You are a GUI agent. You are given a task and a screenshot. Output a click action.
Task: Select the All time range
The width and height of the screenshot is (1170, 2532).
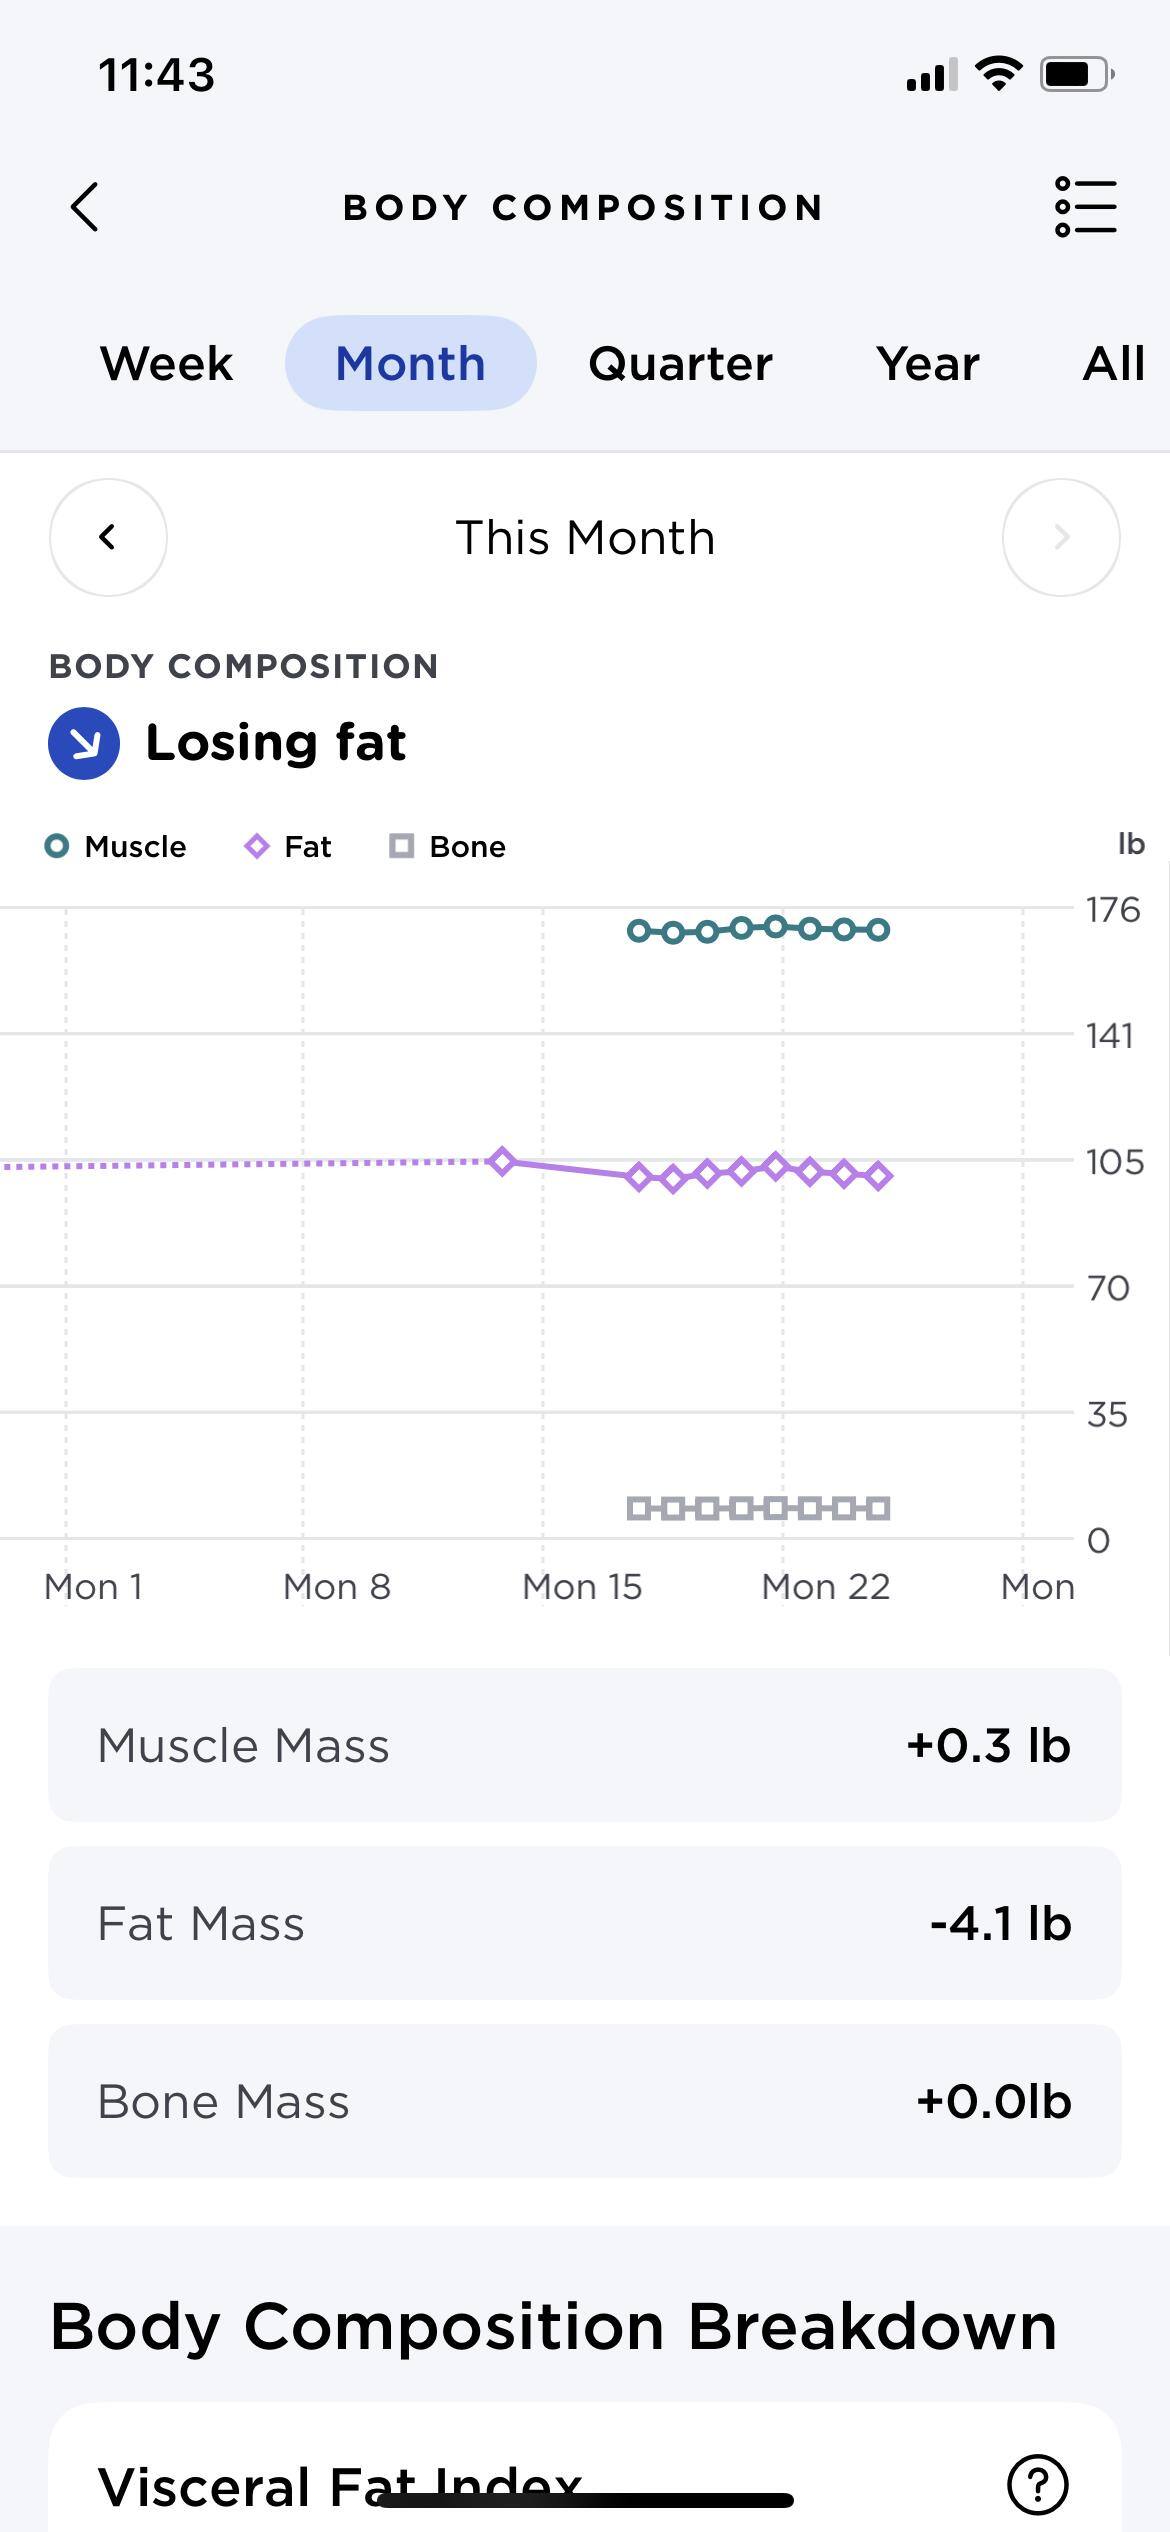click(x=1113, y=363)
